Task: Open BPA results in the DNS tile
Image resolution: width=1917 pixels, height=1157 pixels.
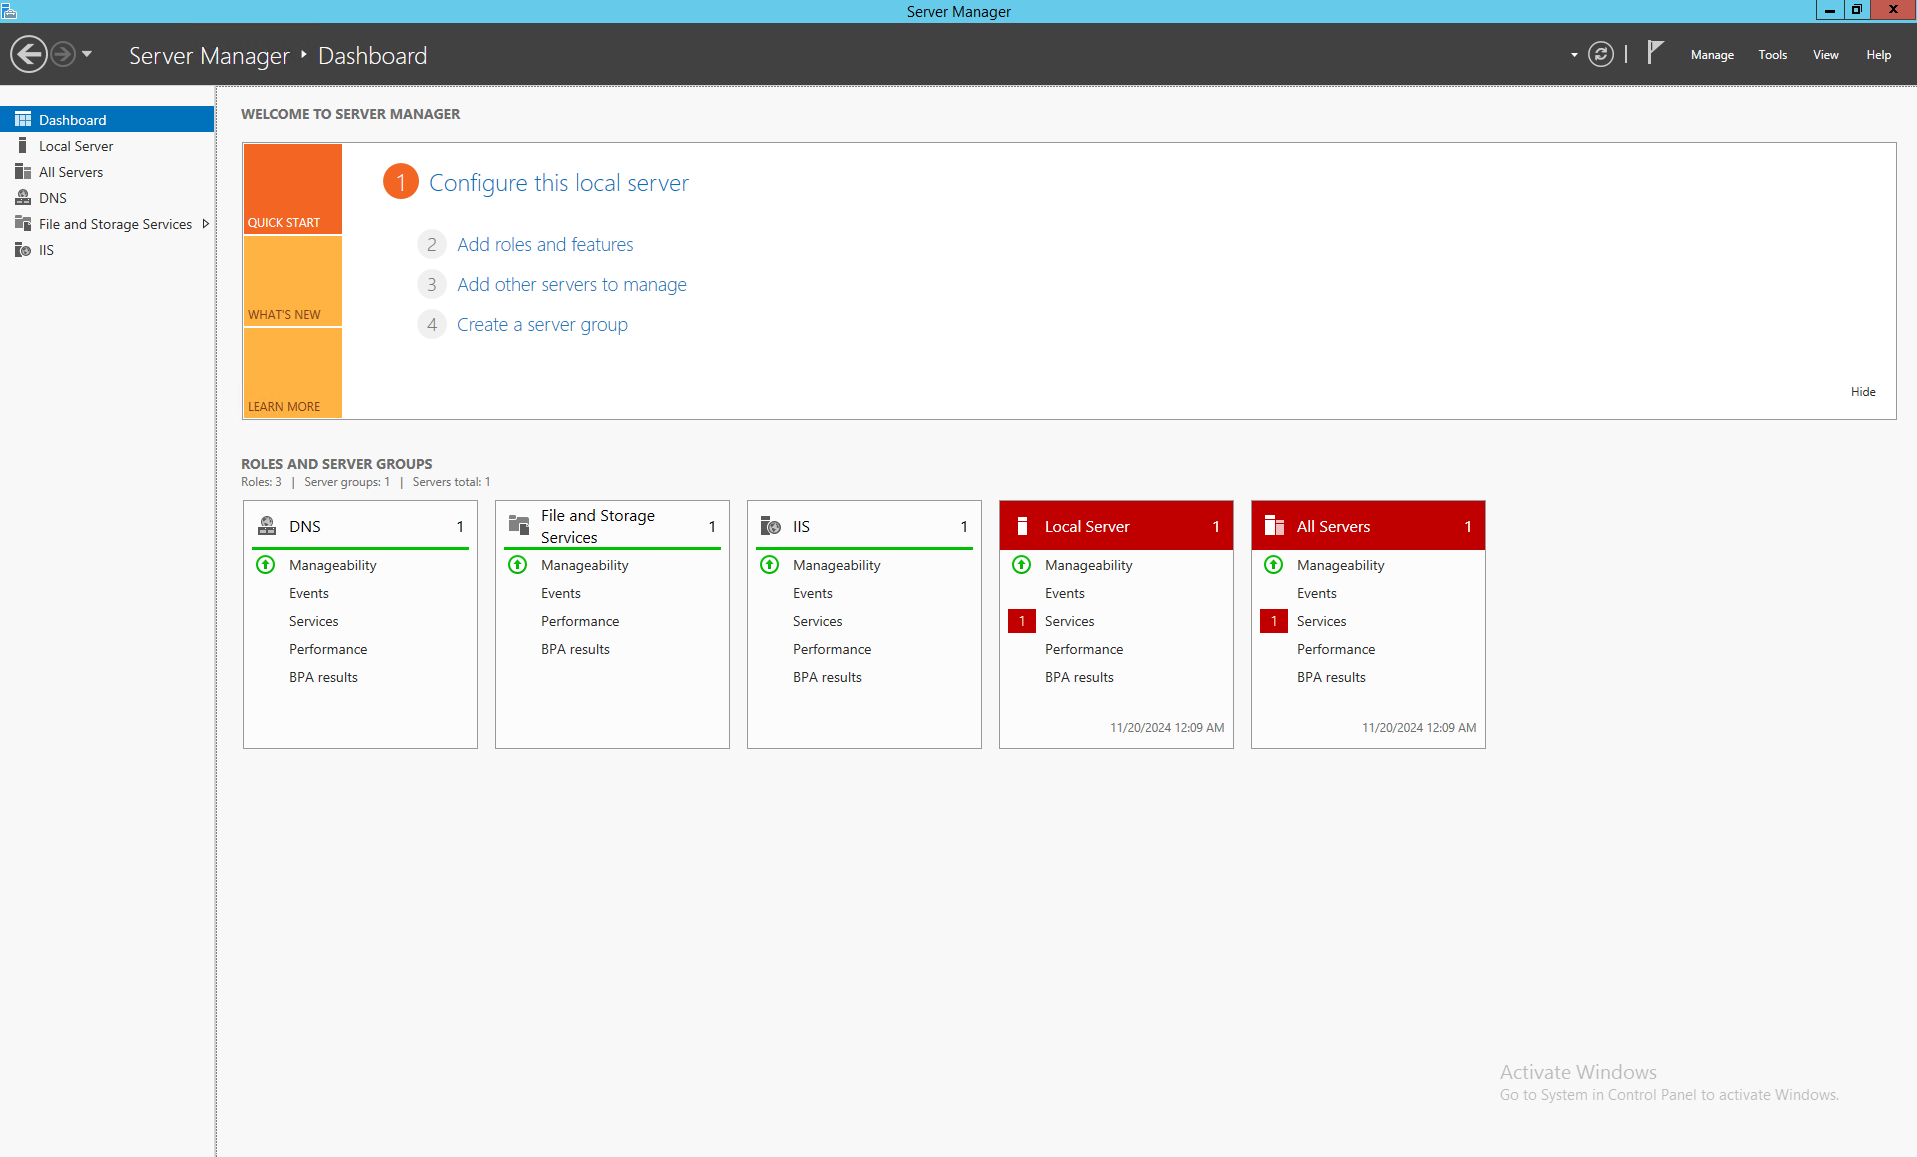Action: (323, 677)
